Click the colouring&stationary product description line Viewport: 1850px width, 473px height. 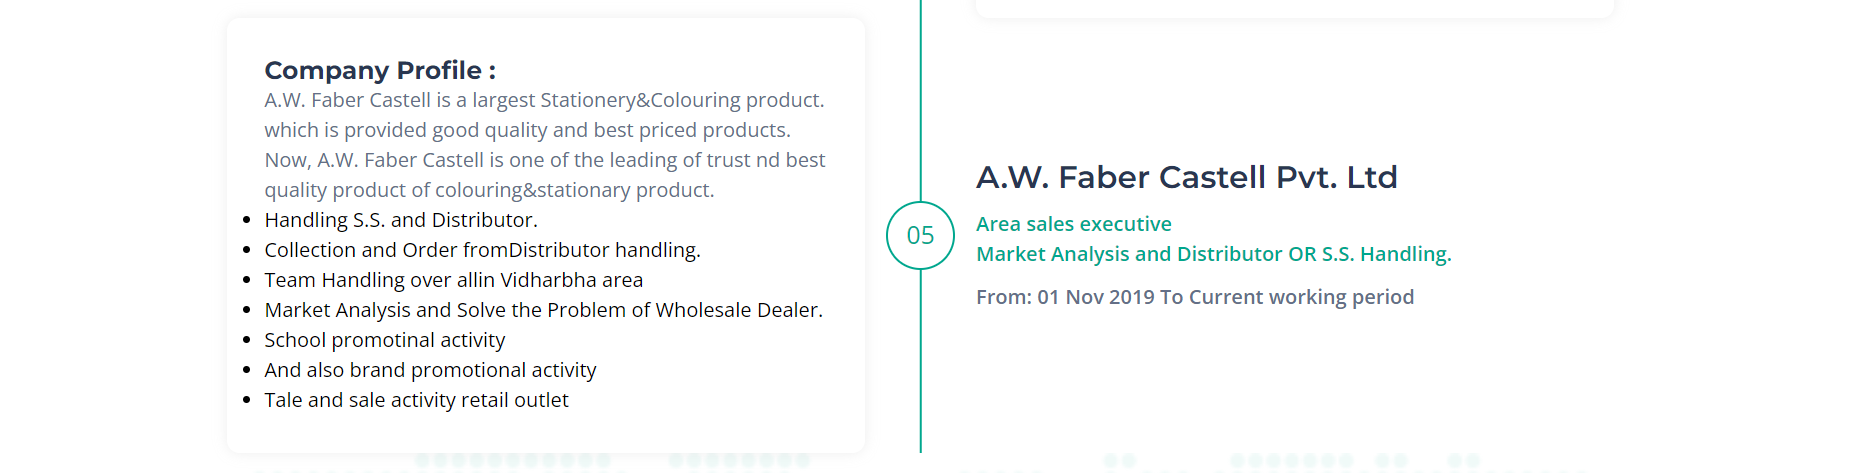point(489,190)
